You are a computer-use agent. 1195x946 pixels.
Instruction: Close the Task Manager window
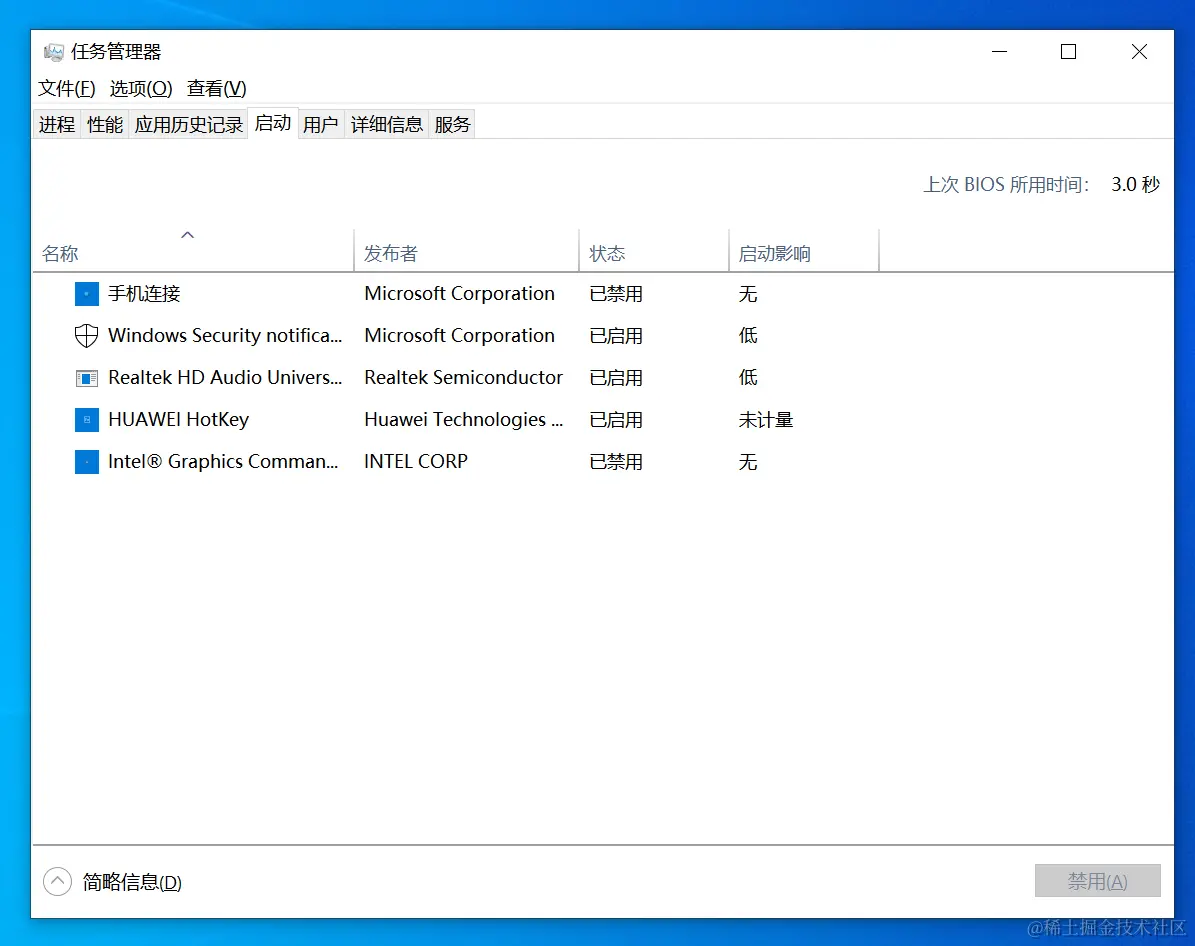click(1139, 52)
